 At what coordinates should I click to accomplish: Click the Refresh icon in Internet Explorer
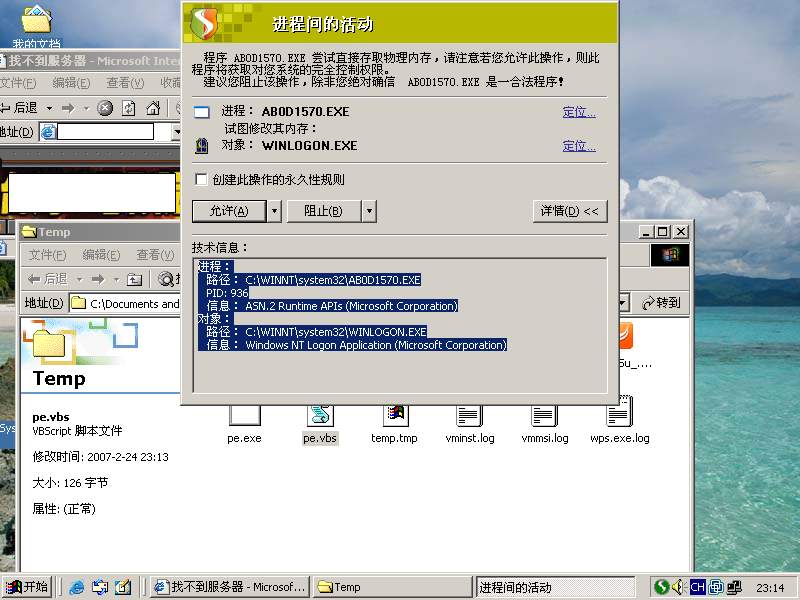(129, 108)
